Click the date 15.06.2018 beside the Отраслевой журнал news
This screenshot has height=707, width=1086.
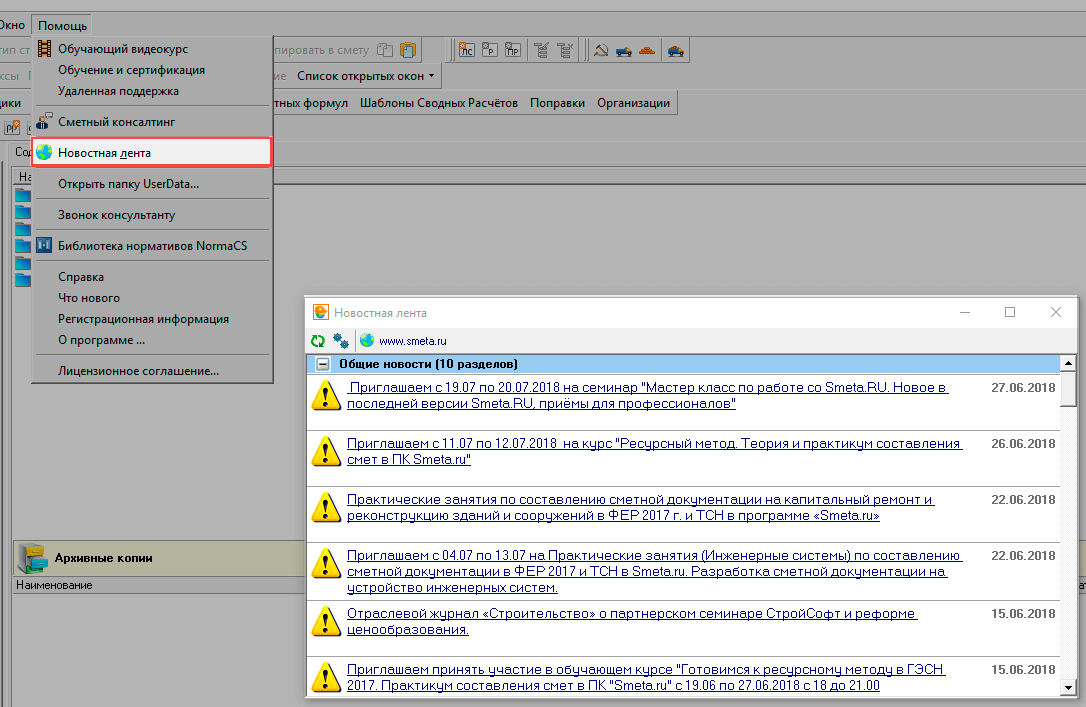[x=1023, y=614]
